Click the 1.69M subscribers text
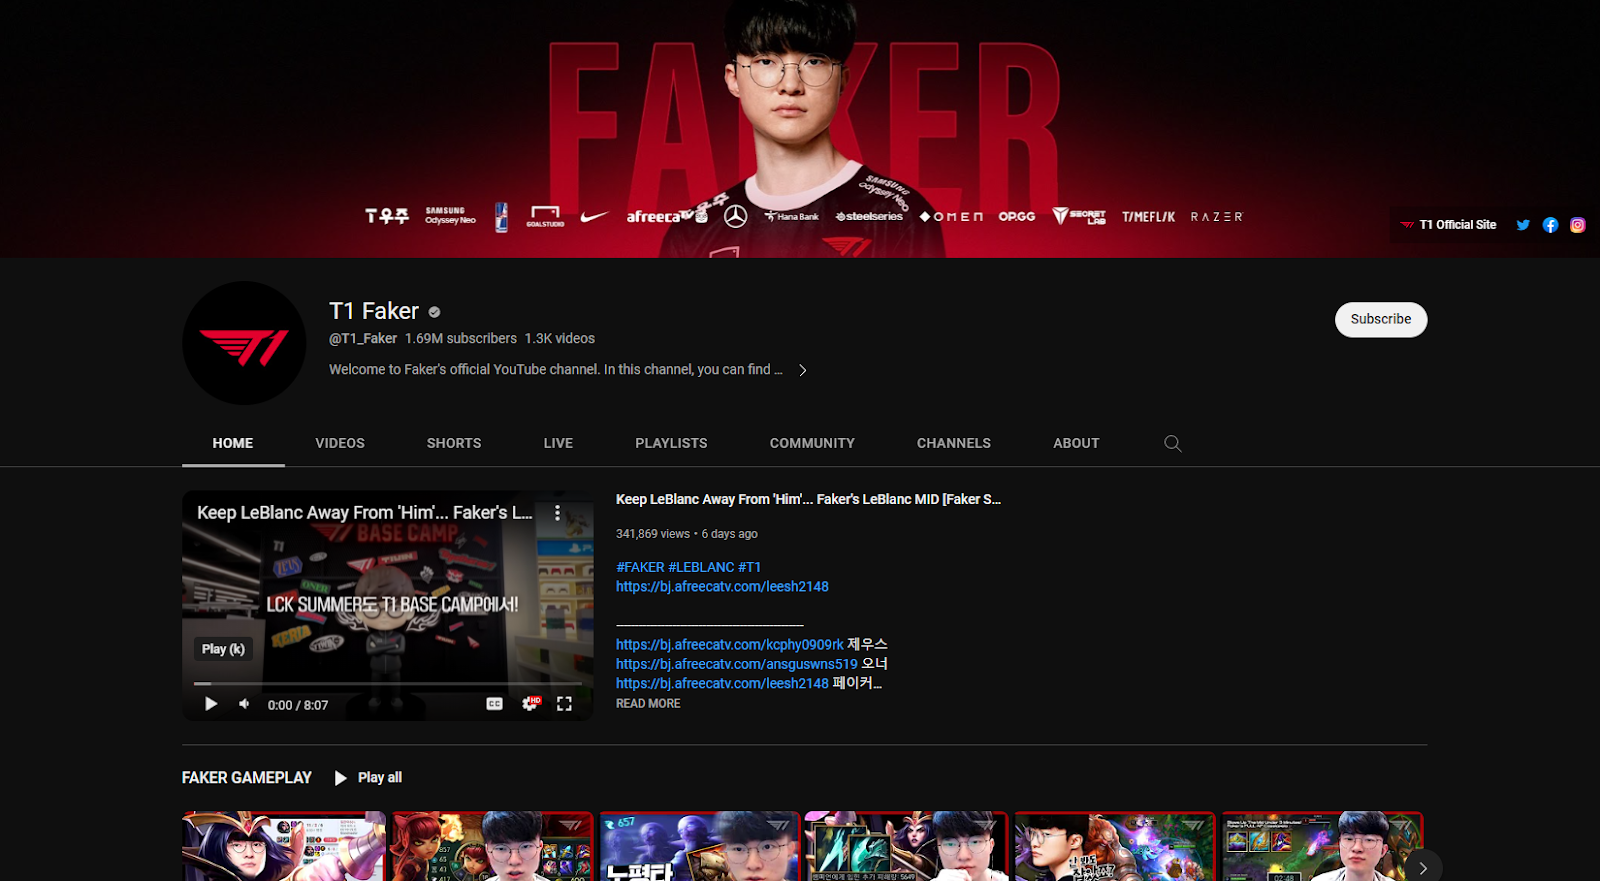 (461, 339)
